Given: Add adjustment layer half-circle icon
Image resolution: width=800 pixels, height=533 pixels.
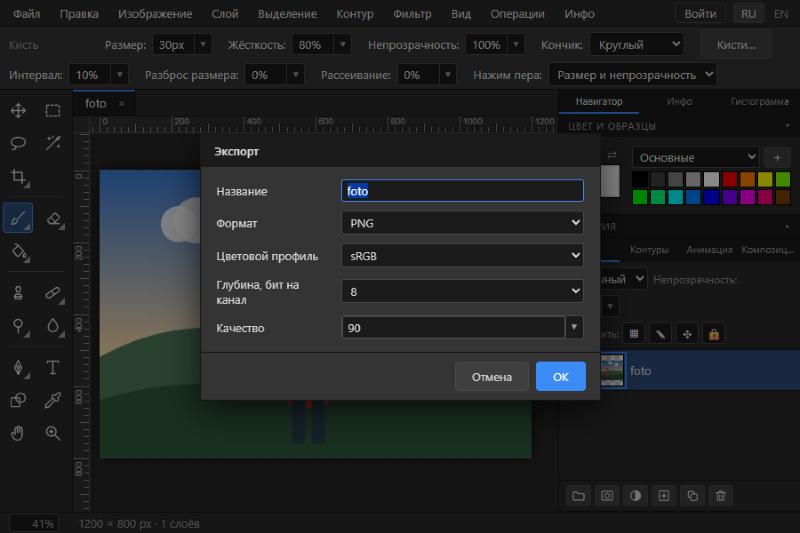Looking at the screenshot, I should (635, 496).
